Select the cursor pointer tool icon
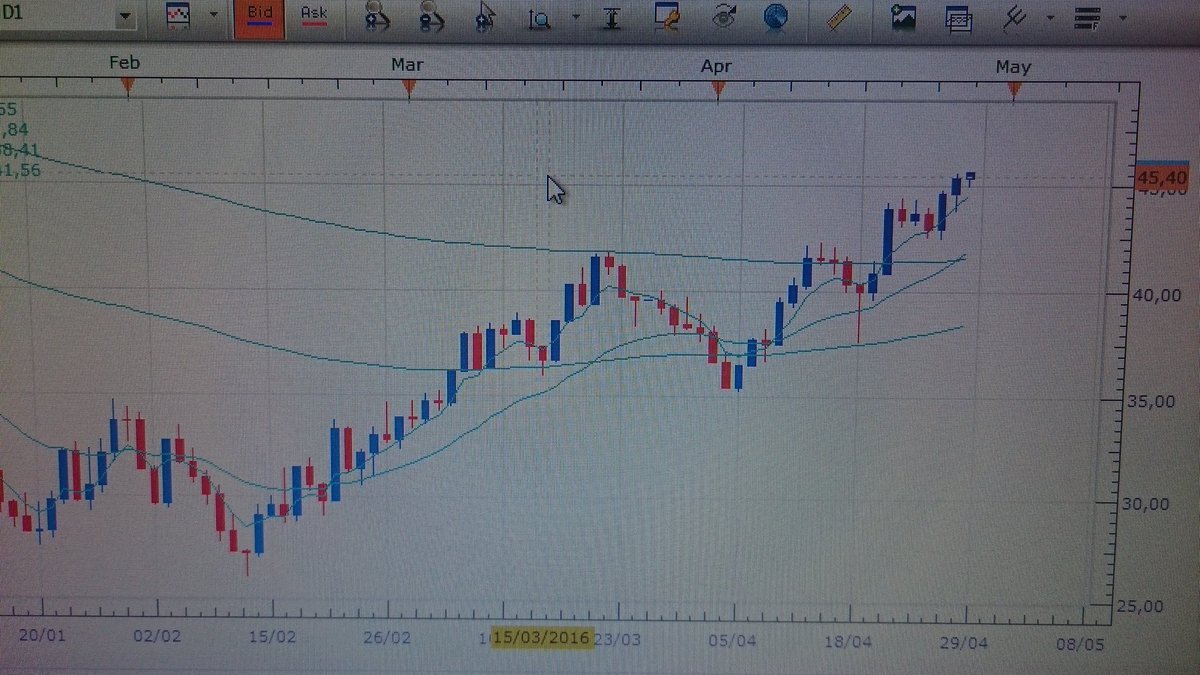 [486, 17]
